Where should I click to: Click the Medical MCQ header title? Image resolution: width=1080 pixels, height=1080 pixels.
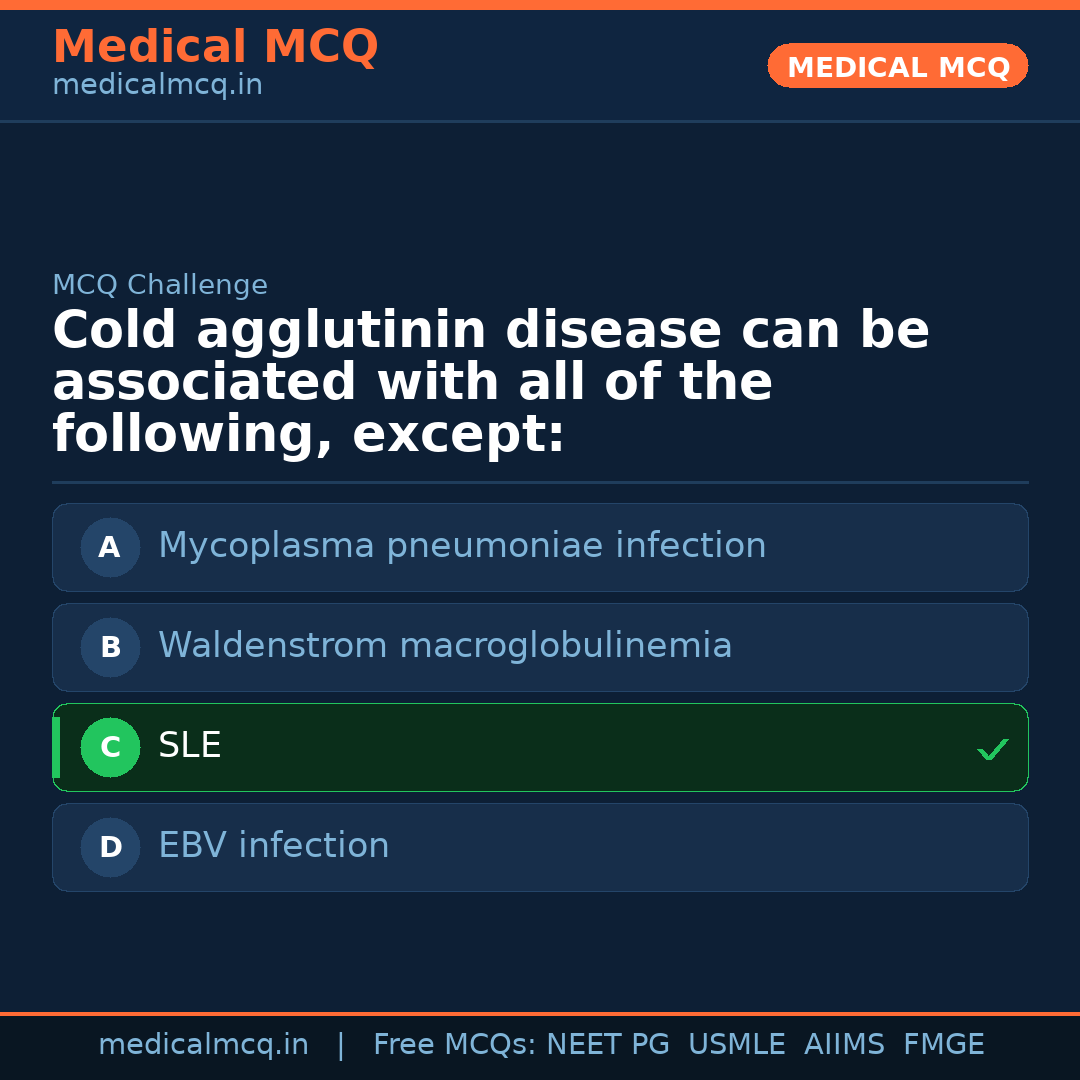tap(215, 47)
